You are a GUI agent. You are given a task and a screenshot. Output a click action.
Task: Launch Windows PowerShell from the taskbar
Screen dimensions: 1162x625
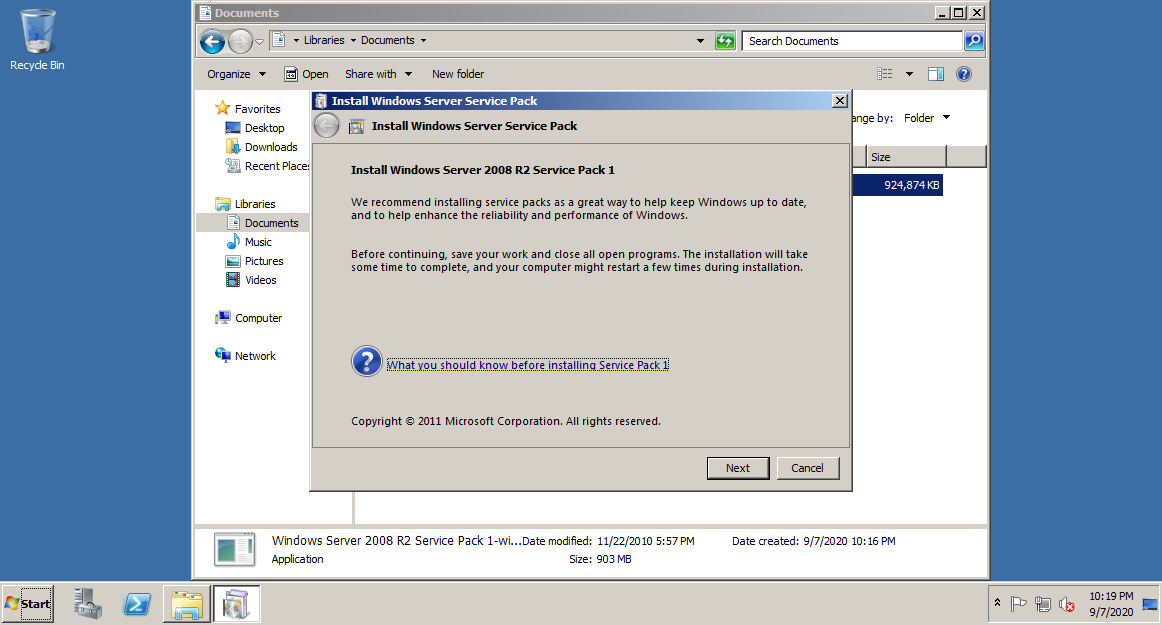[x=137, y=603]
